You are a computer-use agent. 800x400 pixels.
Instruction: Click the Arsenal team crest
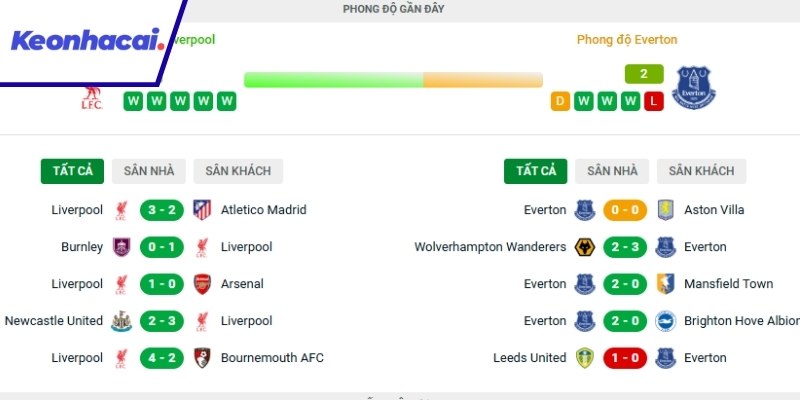point(202,284)
